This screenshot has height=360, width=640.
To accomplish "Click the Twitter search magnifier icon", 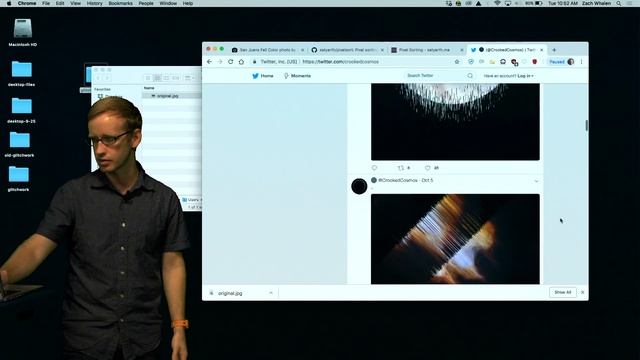I will (x=470, y=76).
